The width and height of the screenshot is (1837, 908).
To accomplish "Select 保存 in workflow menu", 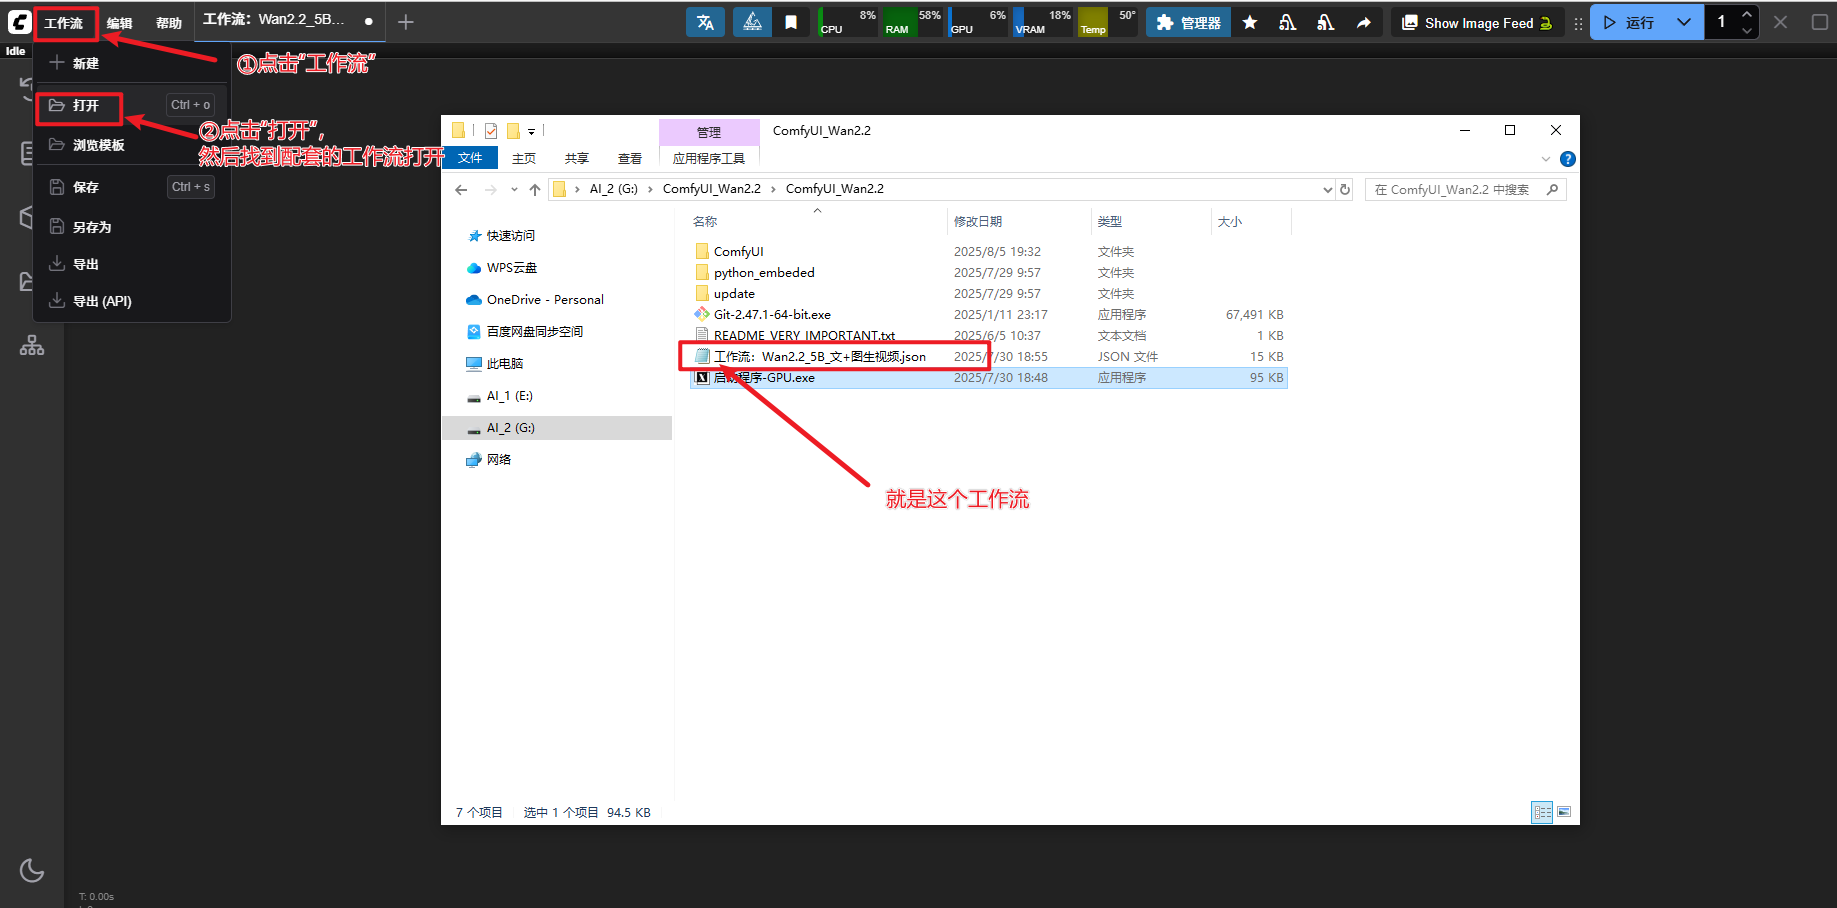I will click(132, 187).
